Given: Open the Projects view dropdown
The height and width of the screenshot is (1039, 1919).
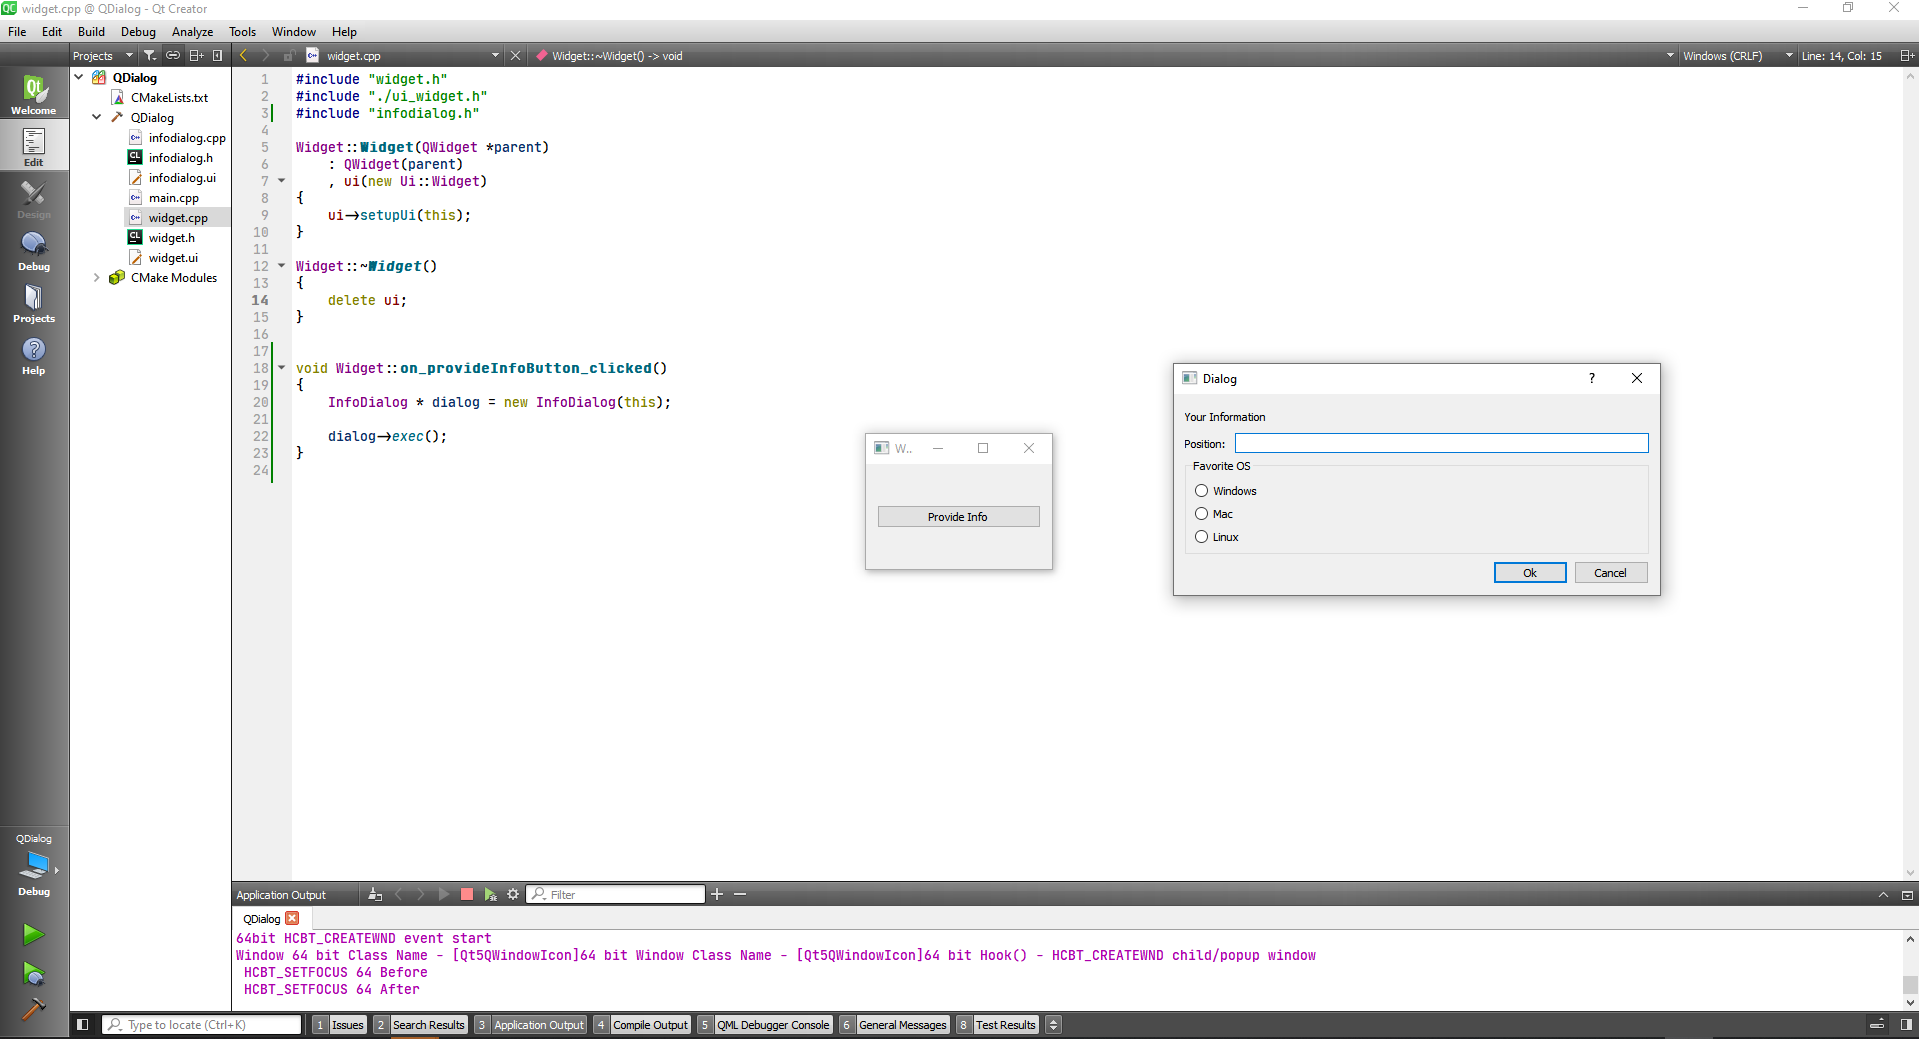Looking at the screenshot, I should pyautogui.click(x=103, y=56).
